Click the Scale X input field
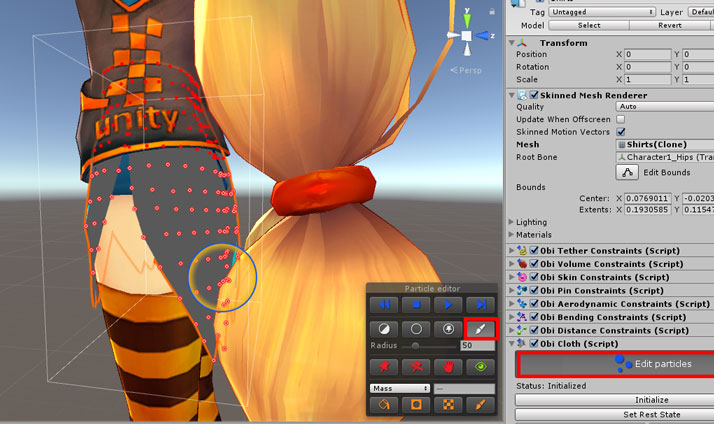Image resolution: width=714 pixels, height=424 pixels. point(648,79)
